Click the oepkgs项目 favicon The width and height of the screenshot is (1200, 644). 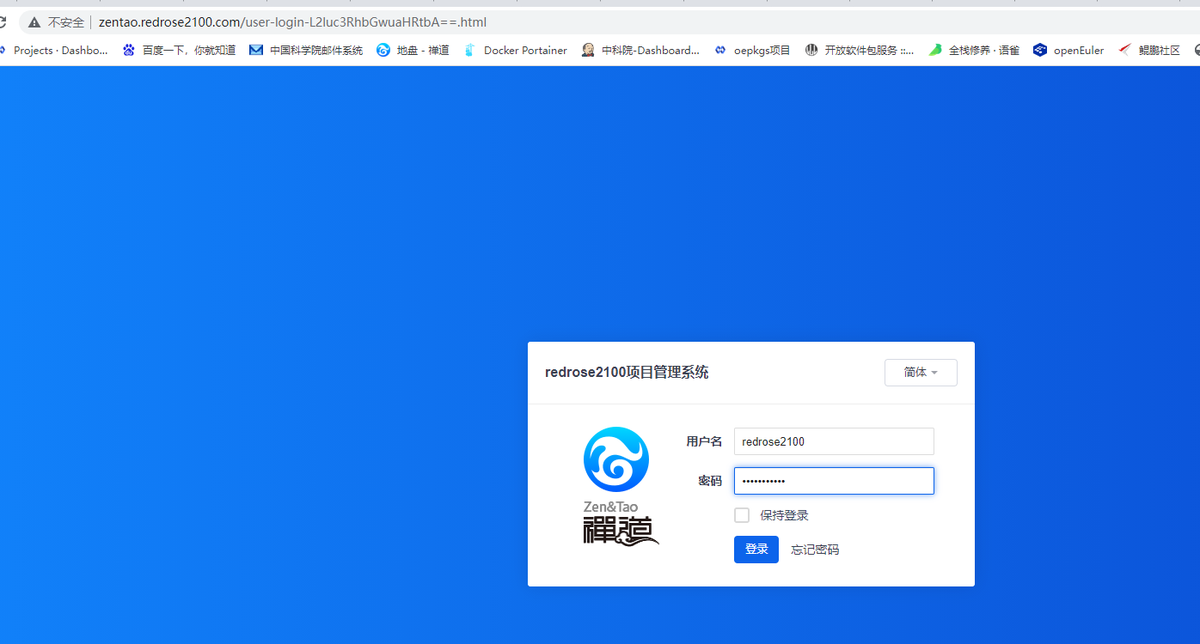(720, 50)
